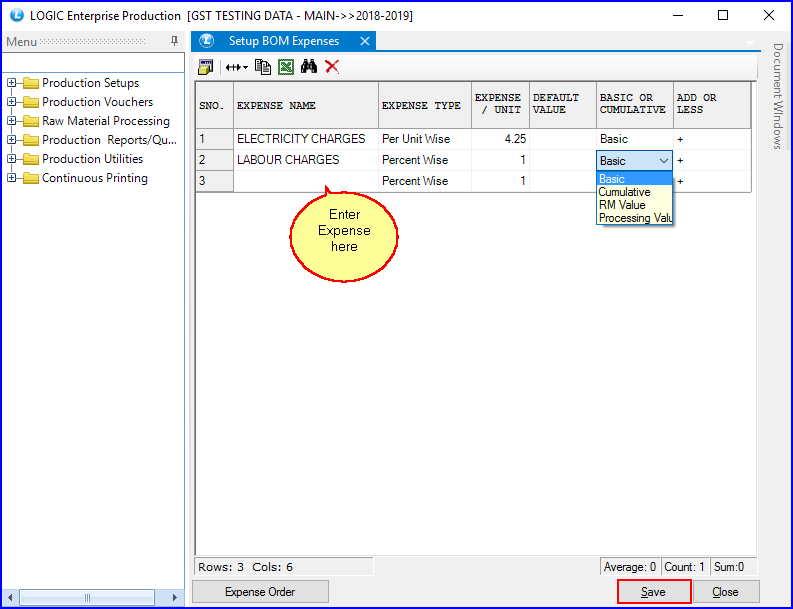The height and width of the screenshot is (609, 793).
Task: Select row header number 1
Action: point(214,139)
